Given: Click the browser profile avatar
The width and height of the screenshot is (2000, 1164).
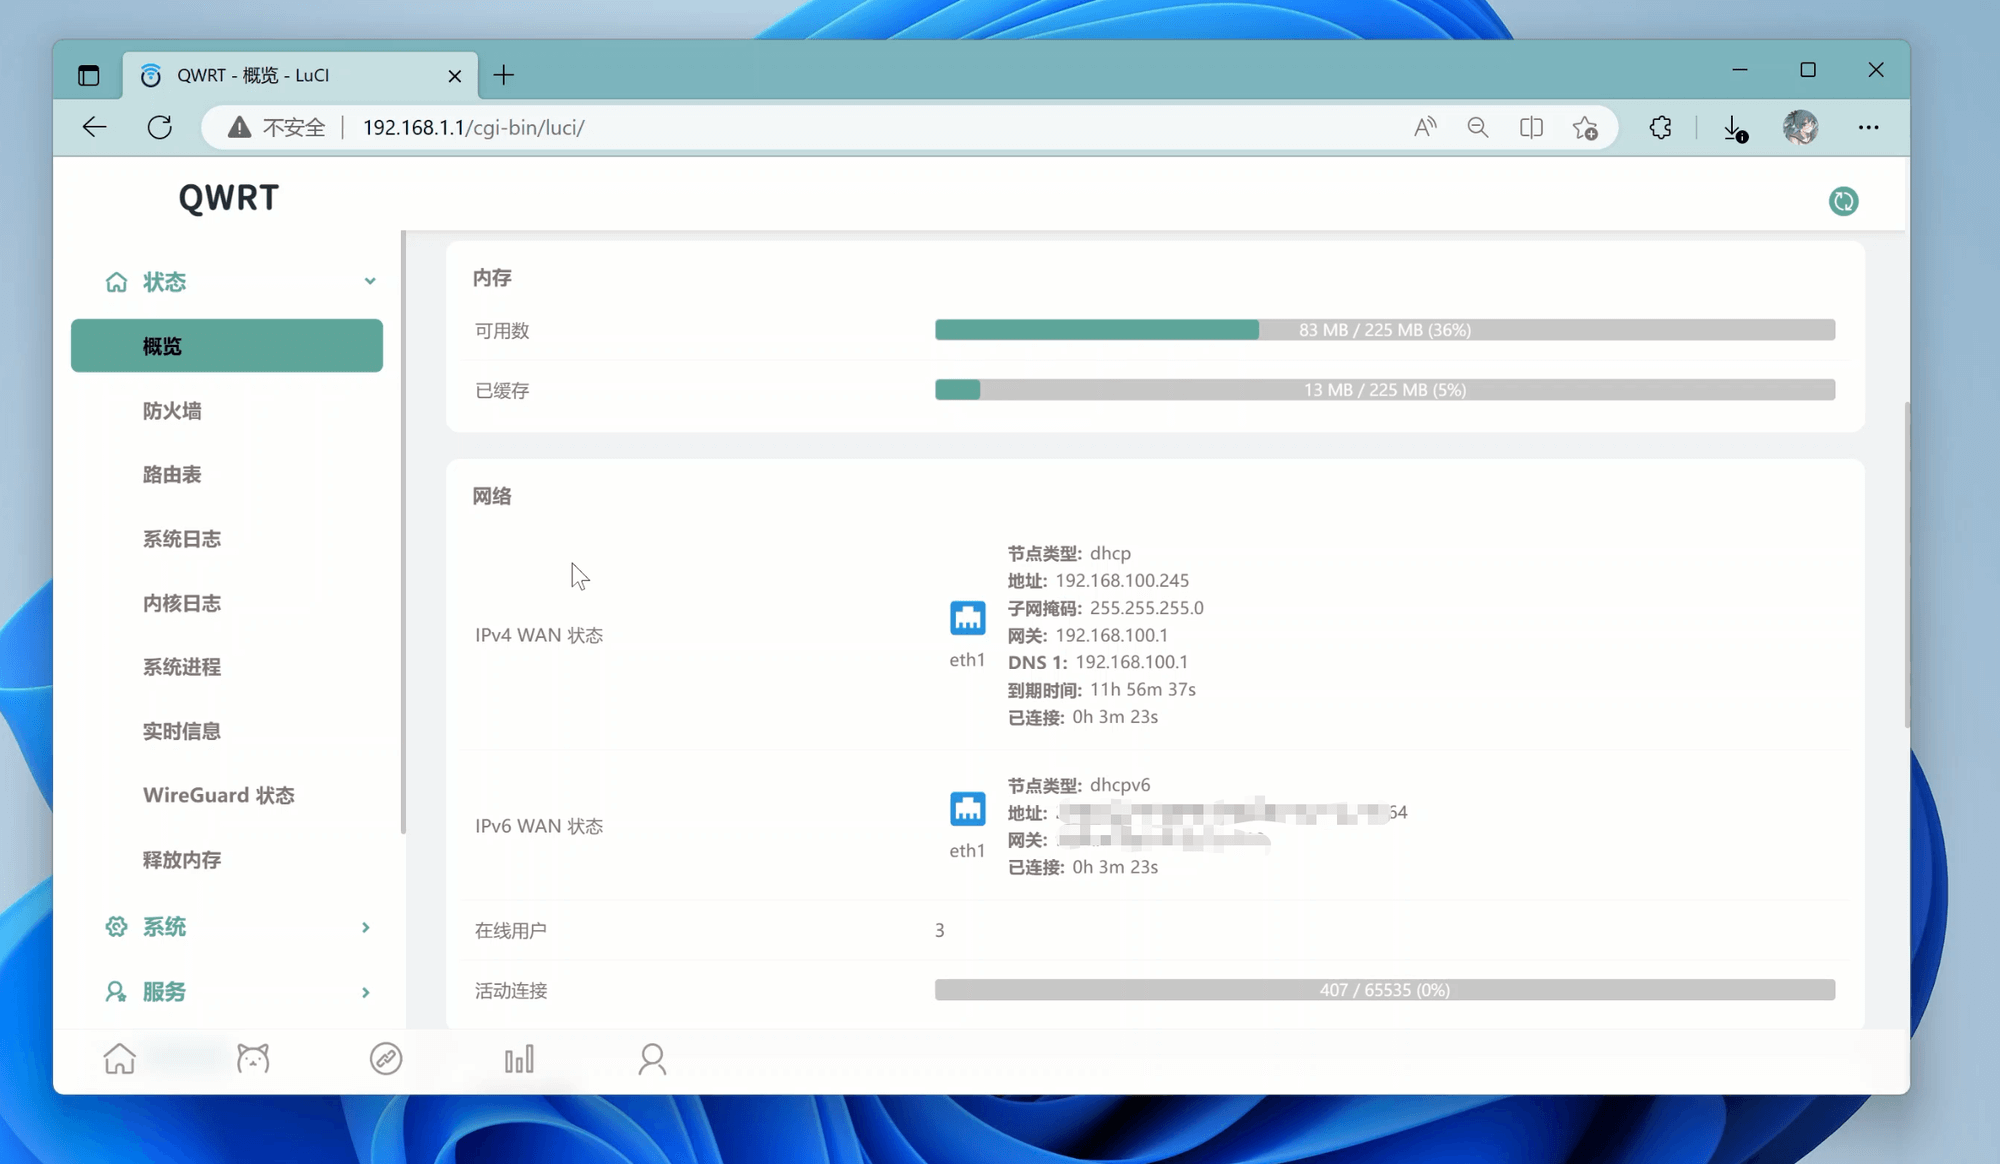Looking at the screenshot, I should 1800,127.
